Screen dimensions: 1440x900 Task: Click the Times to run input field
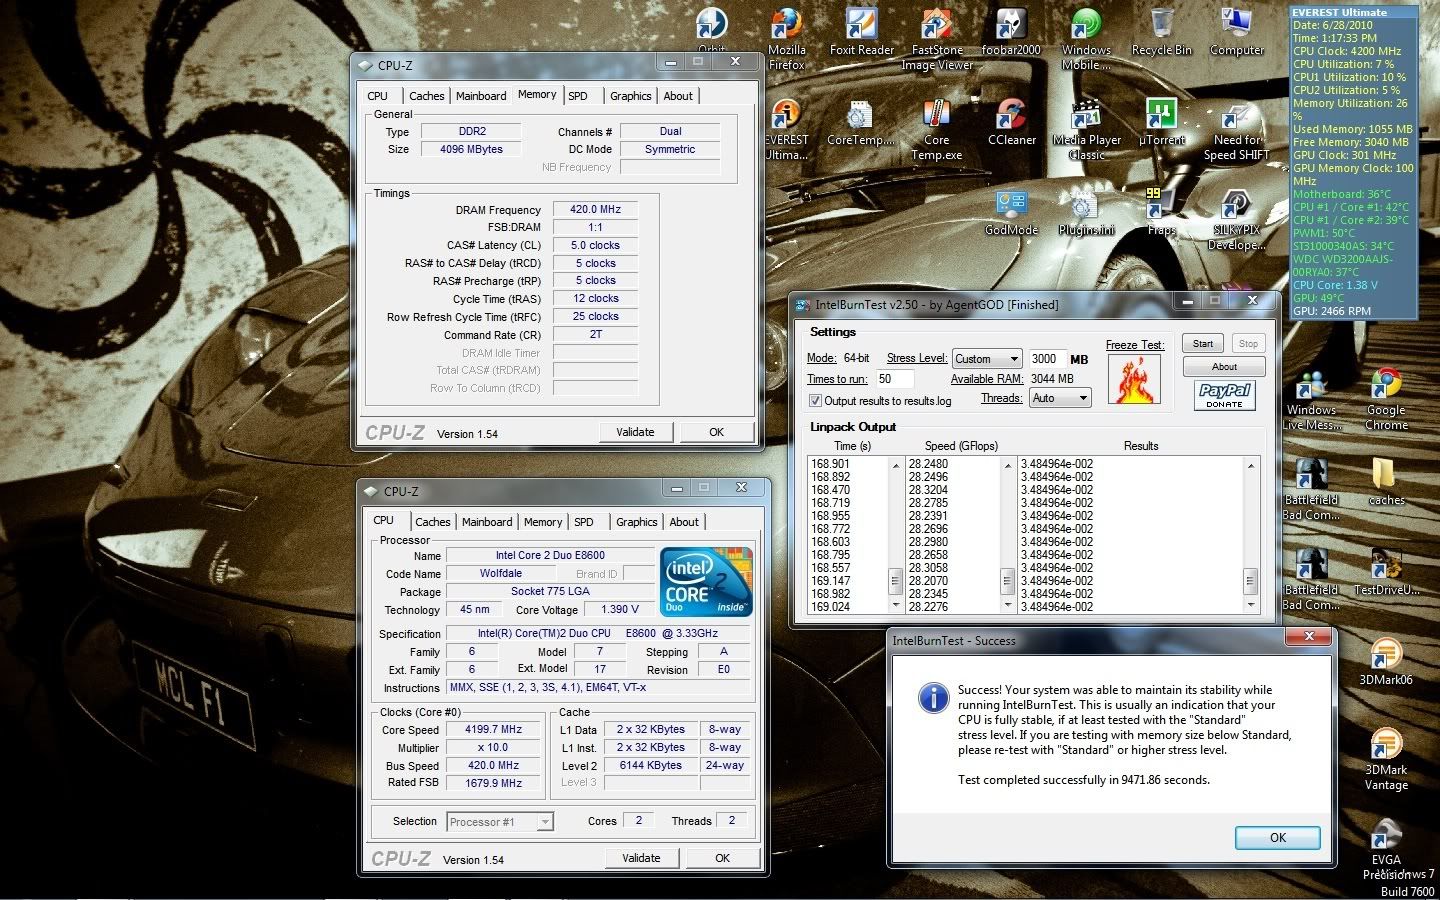click(894, 379)
